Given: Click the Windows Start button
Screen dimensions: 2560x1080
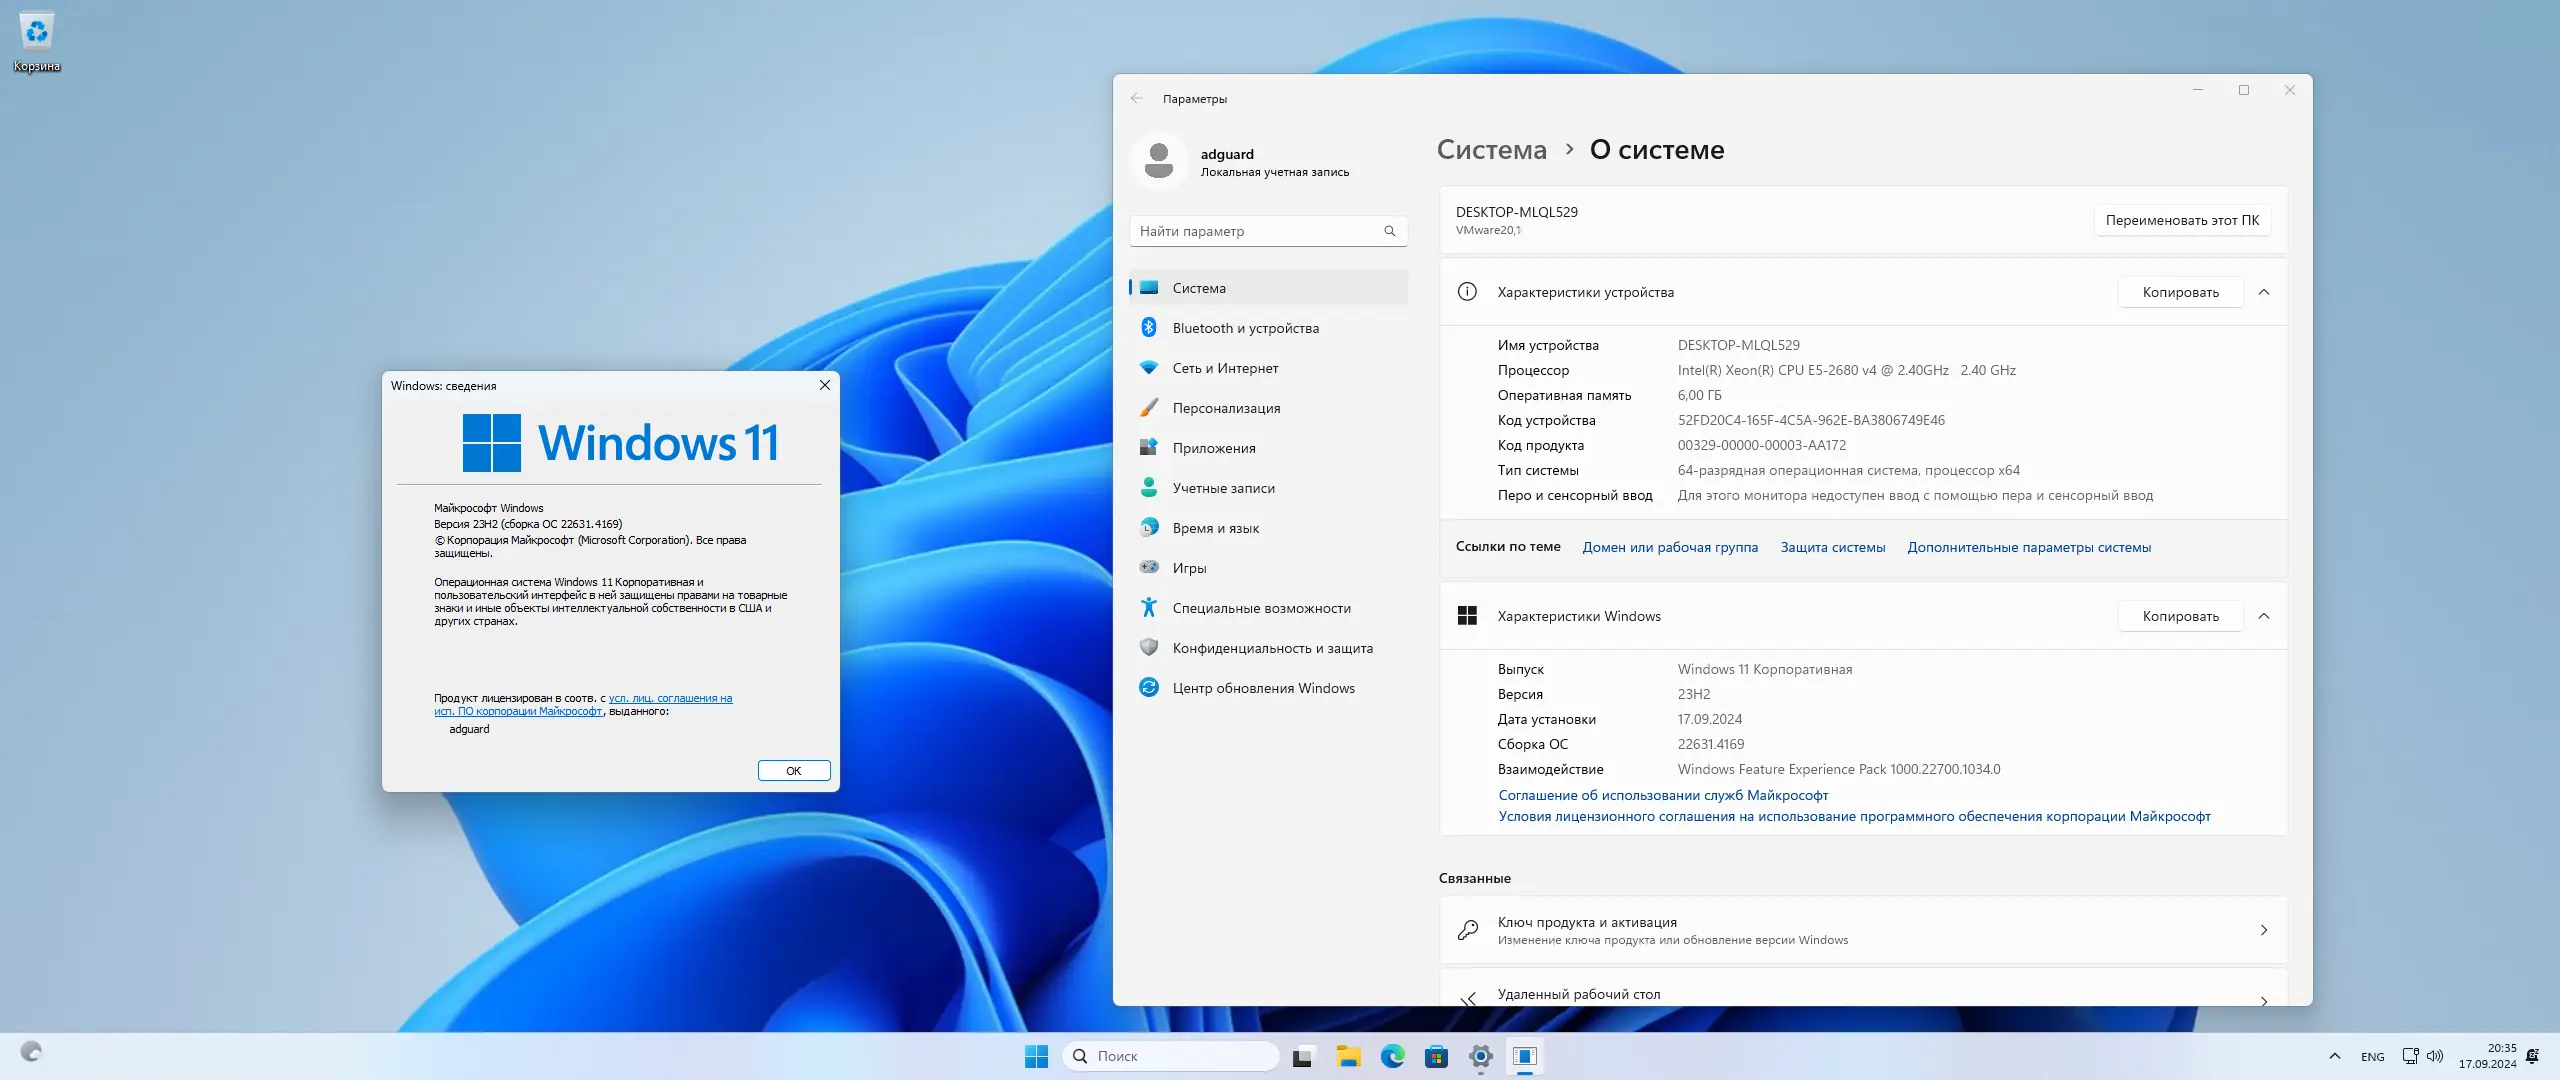Looking at the screenshot, I should [x=1036, y=1056].
